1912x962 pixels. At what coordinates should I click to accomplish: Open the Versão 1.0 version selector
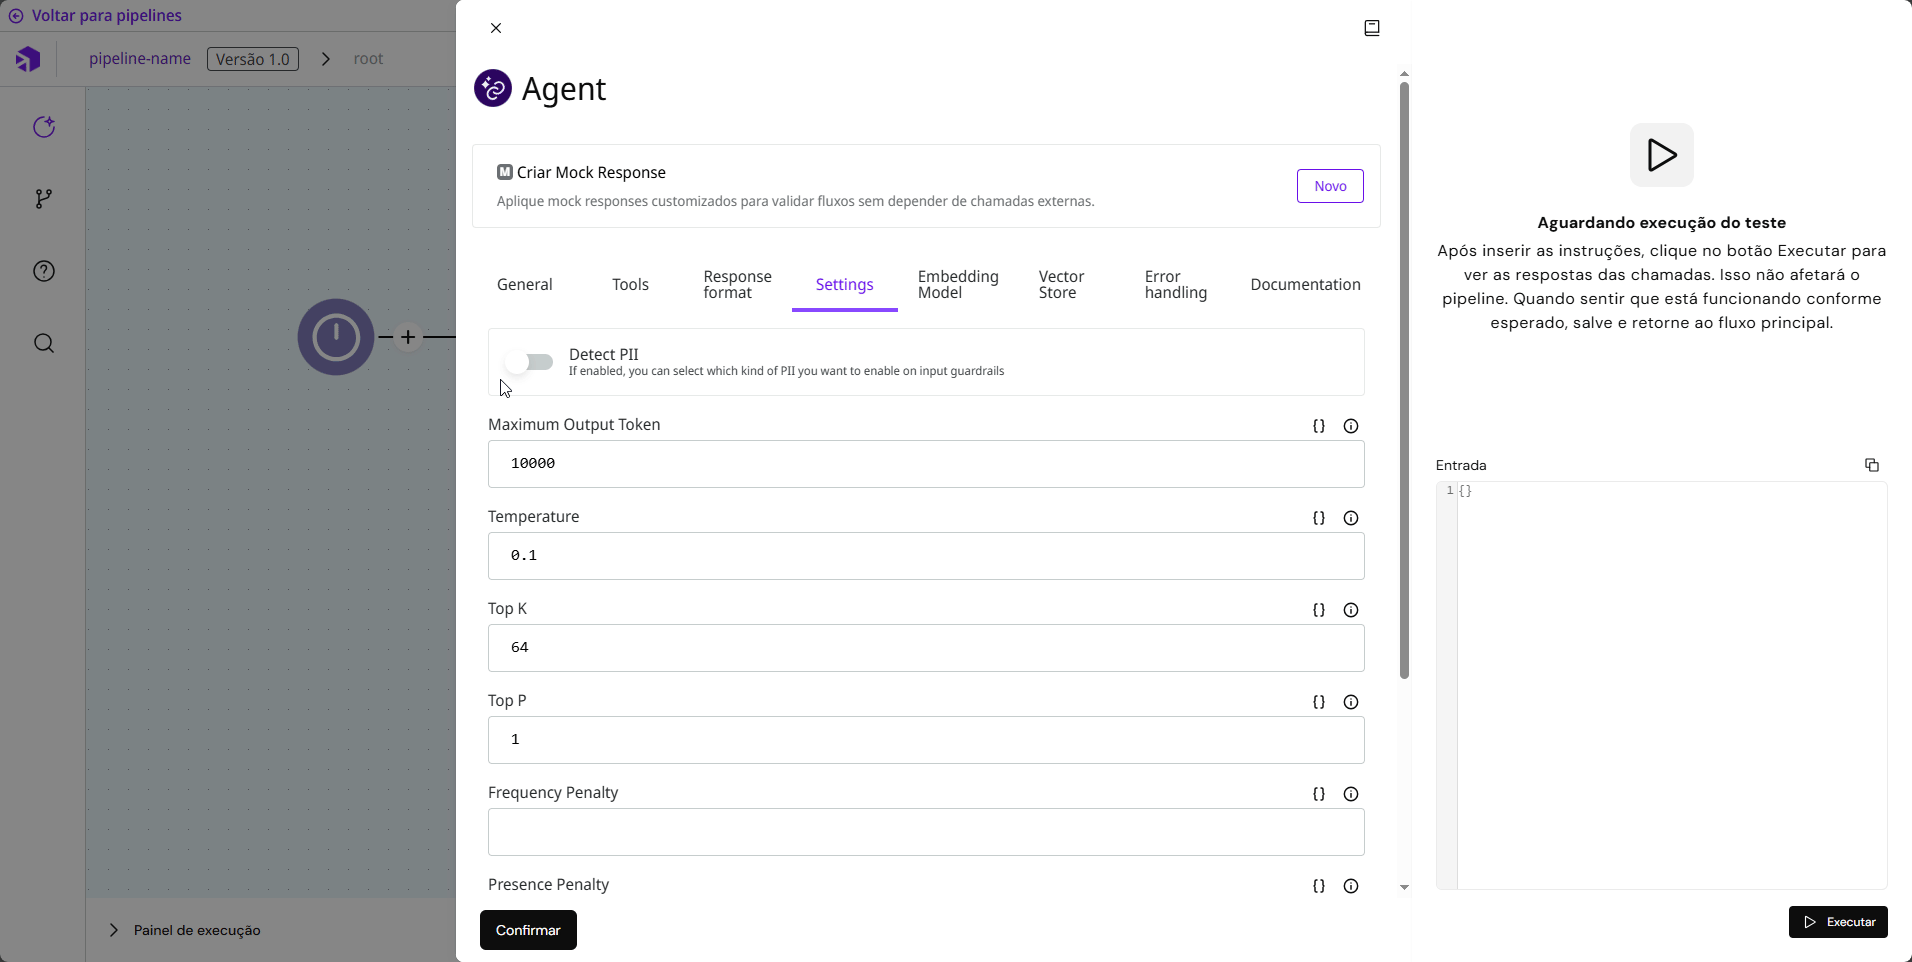[253, 59]
